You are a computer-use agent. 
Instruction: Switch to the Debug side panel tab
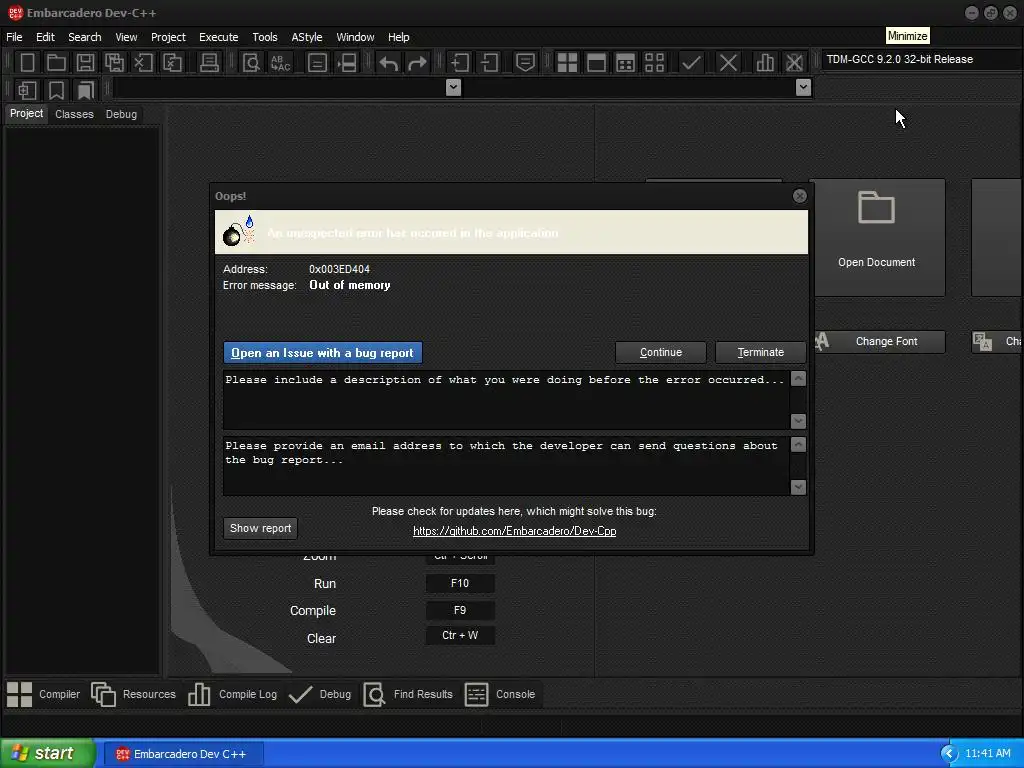click(121, 114)
